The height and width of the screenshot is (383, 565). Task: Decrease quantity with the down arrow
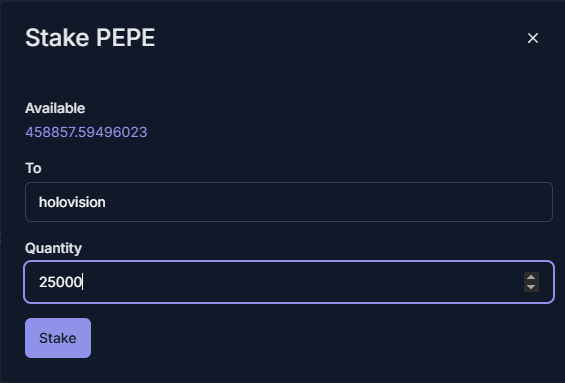click(531, 287)
